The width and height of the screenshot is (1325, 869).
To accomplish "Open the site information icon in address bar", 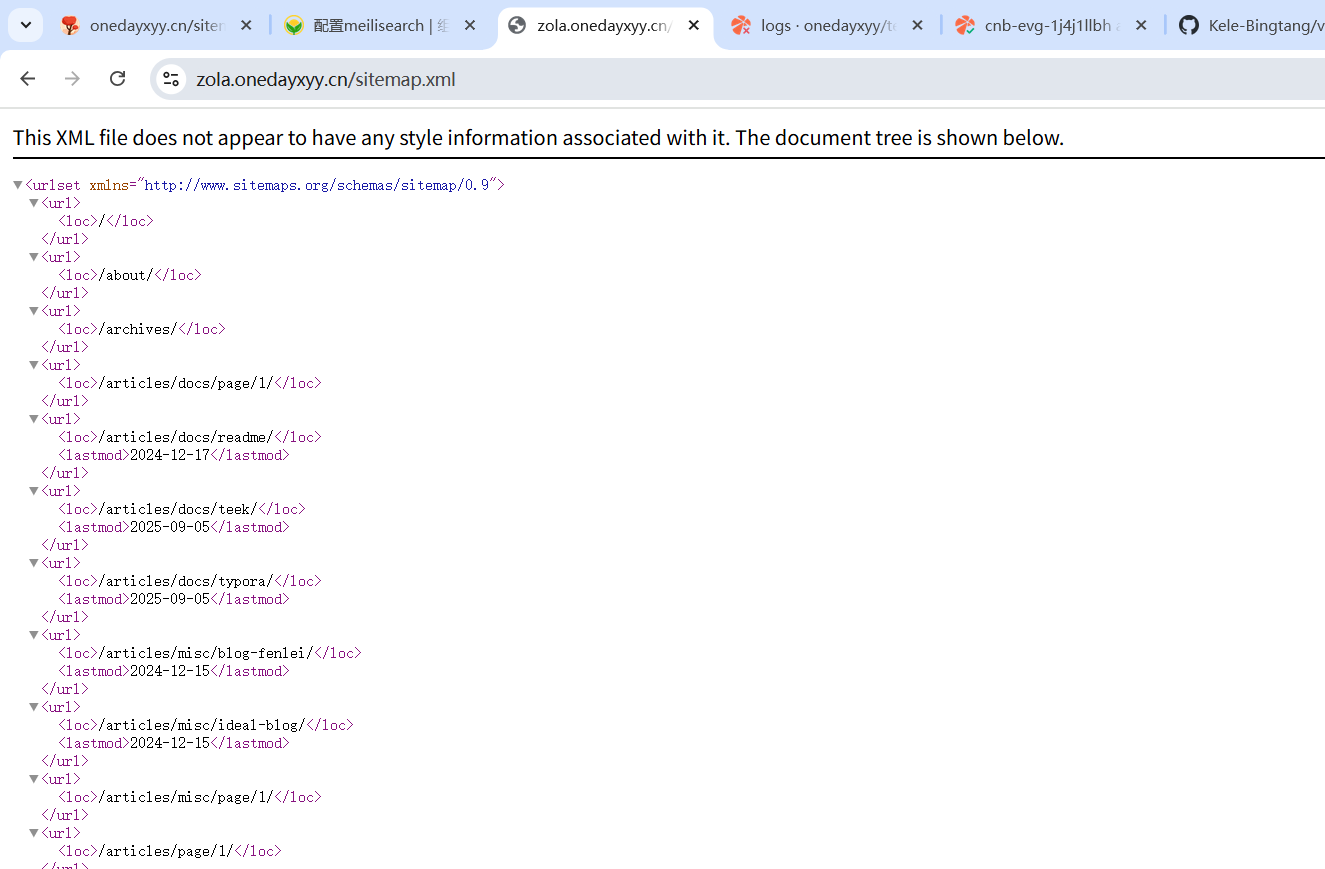I will click(171, 79).
